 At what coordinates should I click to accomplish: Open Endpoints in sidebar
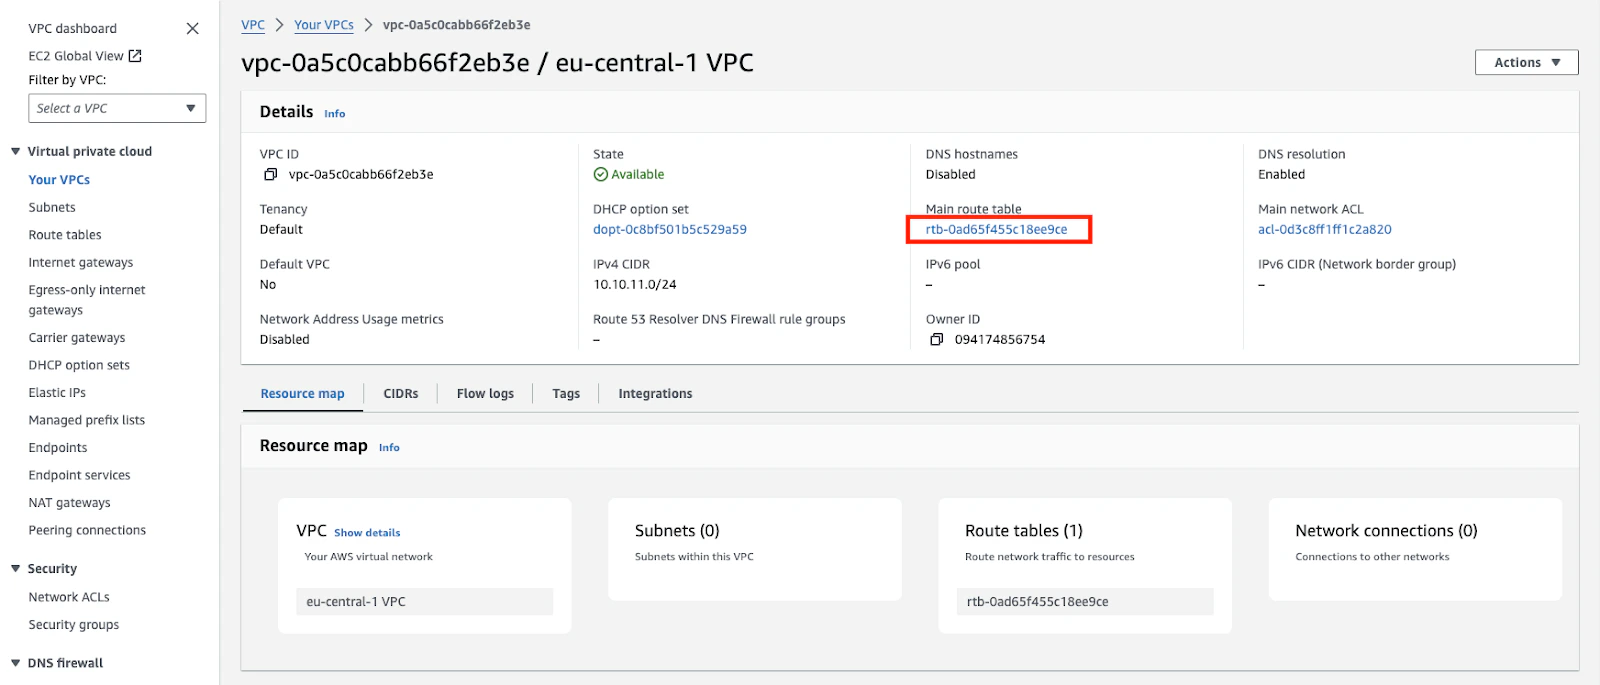58,448
